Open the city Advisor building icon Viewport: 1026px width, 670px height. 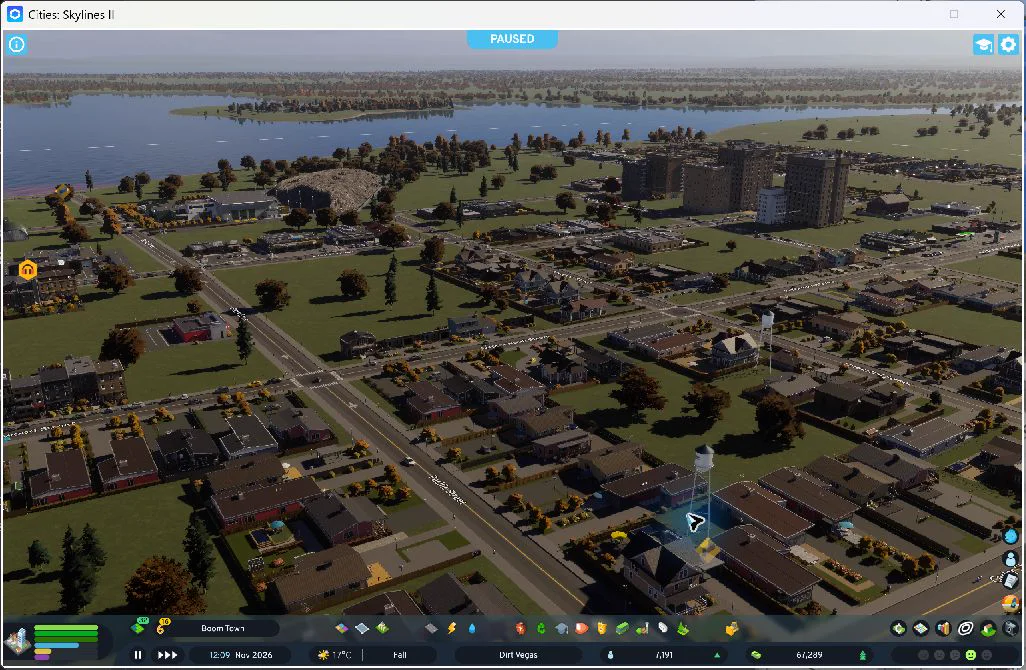click(x=18, y=641)
